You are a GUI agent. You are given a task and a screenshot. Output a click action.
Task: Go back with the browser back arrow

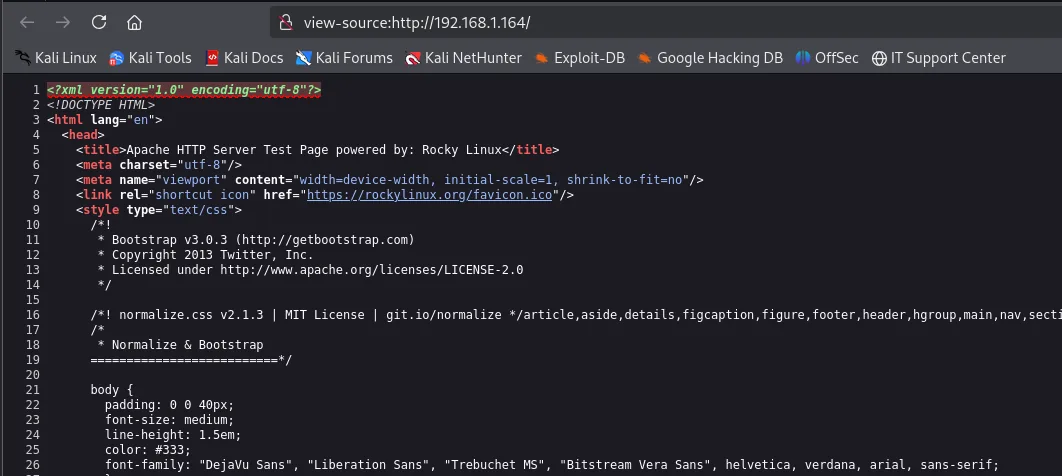pyautogui.click(x=27, y=22)
